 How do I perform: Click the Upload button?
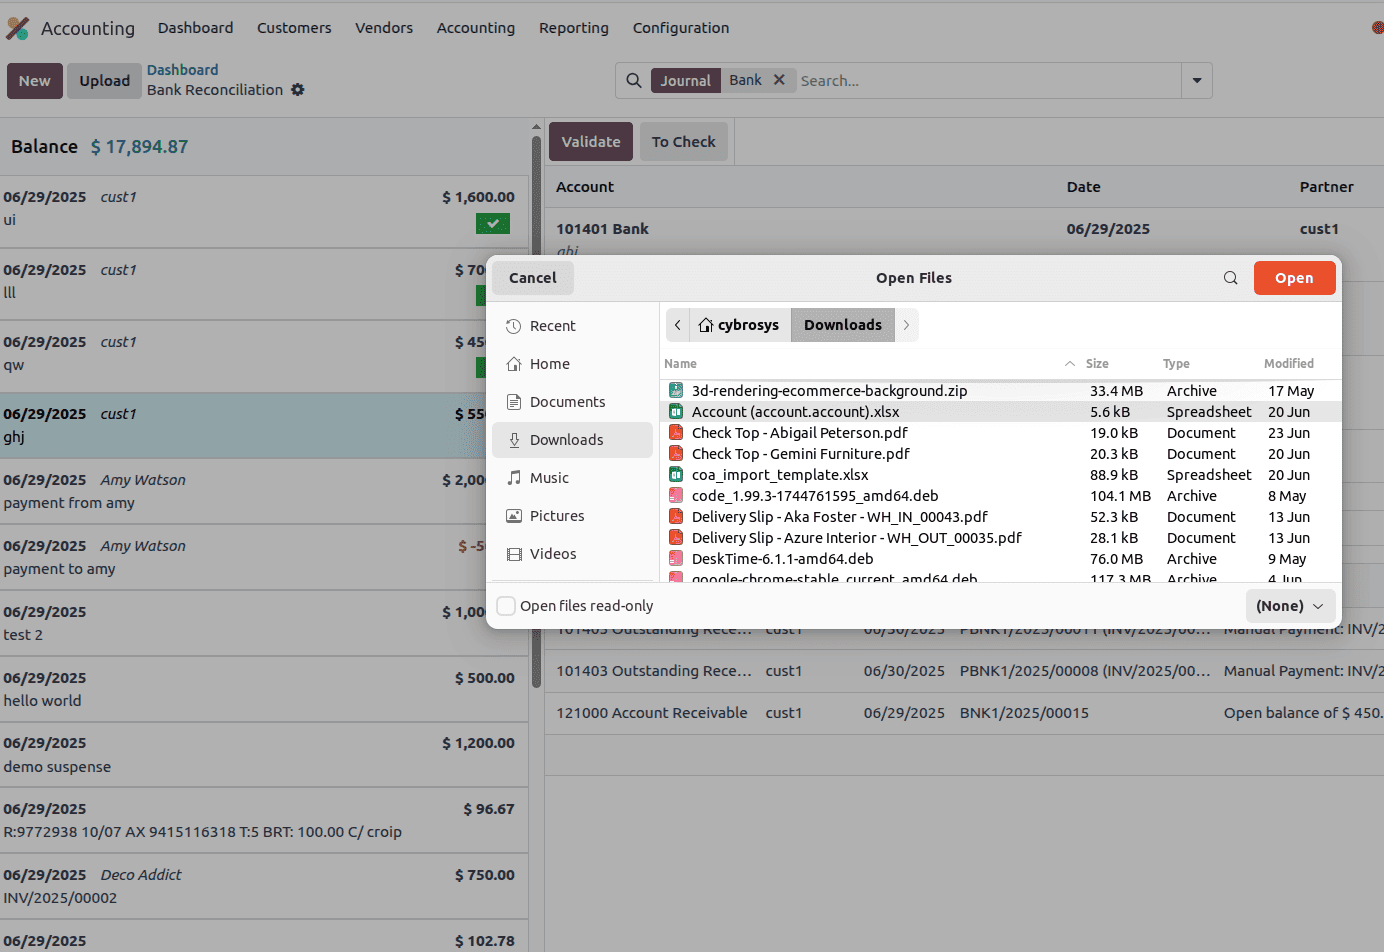click(105, 81)
